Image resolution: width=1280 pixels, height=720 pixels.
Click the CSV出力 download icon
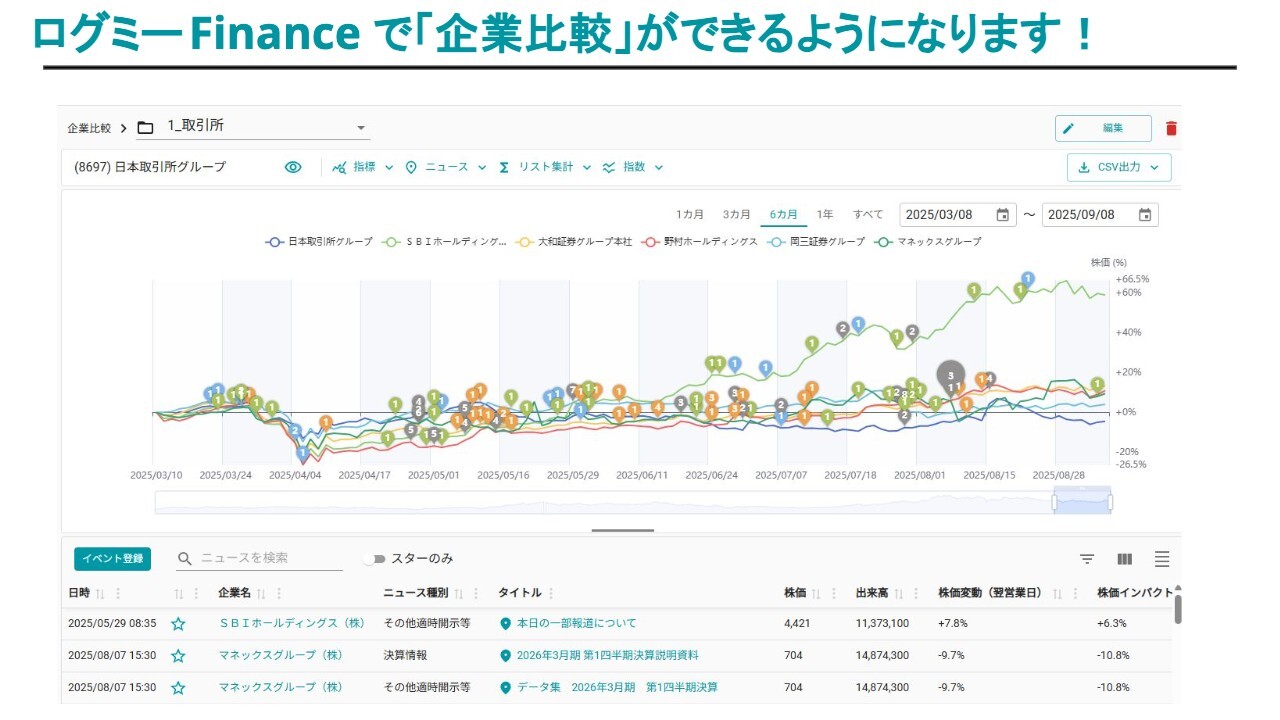click(x=1084, y=168)
